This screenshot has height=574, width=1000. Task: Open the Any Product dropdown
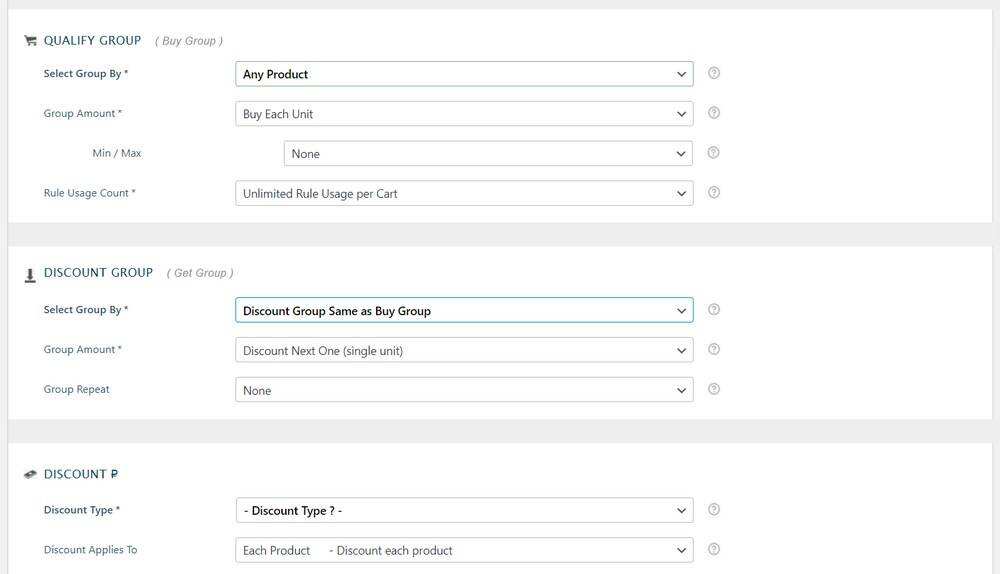tap(464, 74)
